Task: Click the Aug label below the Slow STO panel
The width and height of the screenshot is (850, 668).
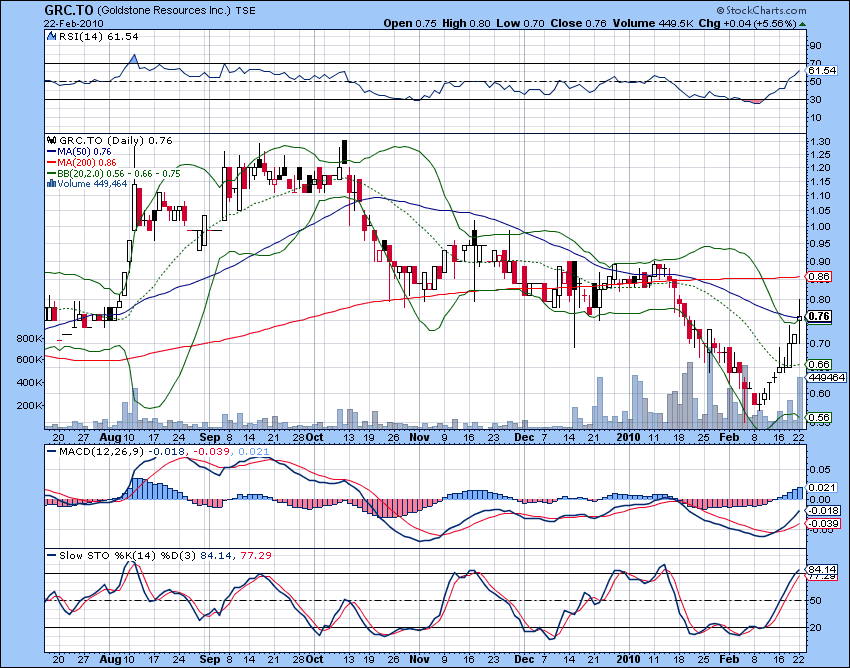Action: coord(111,659)
